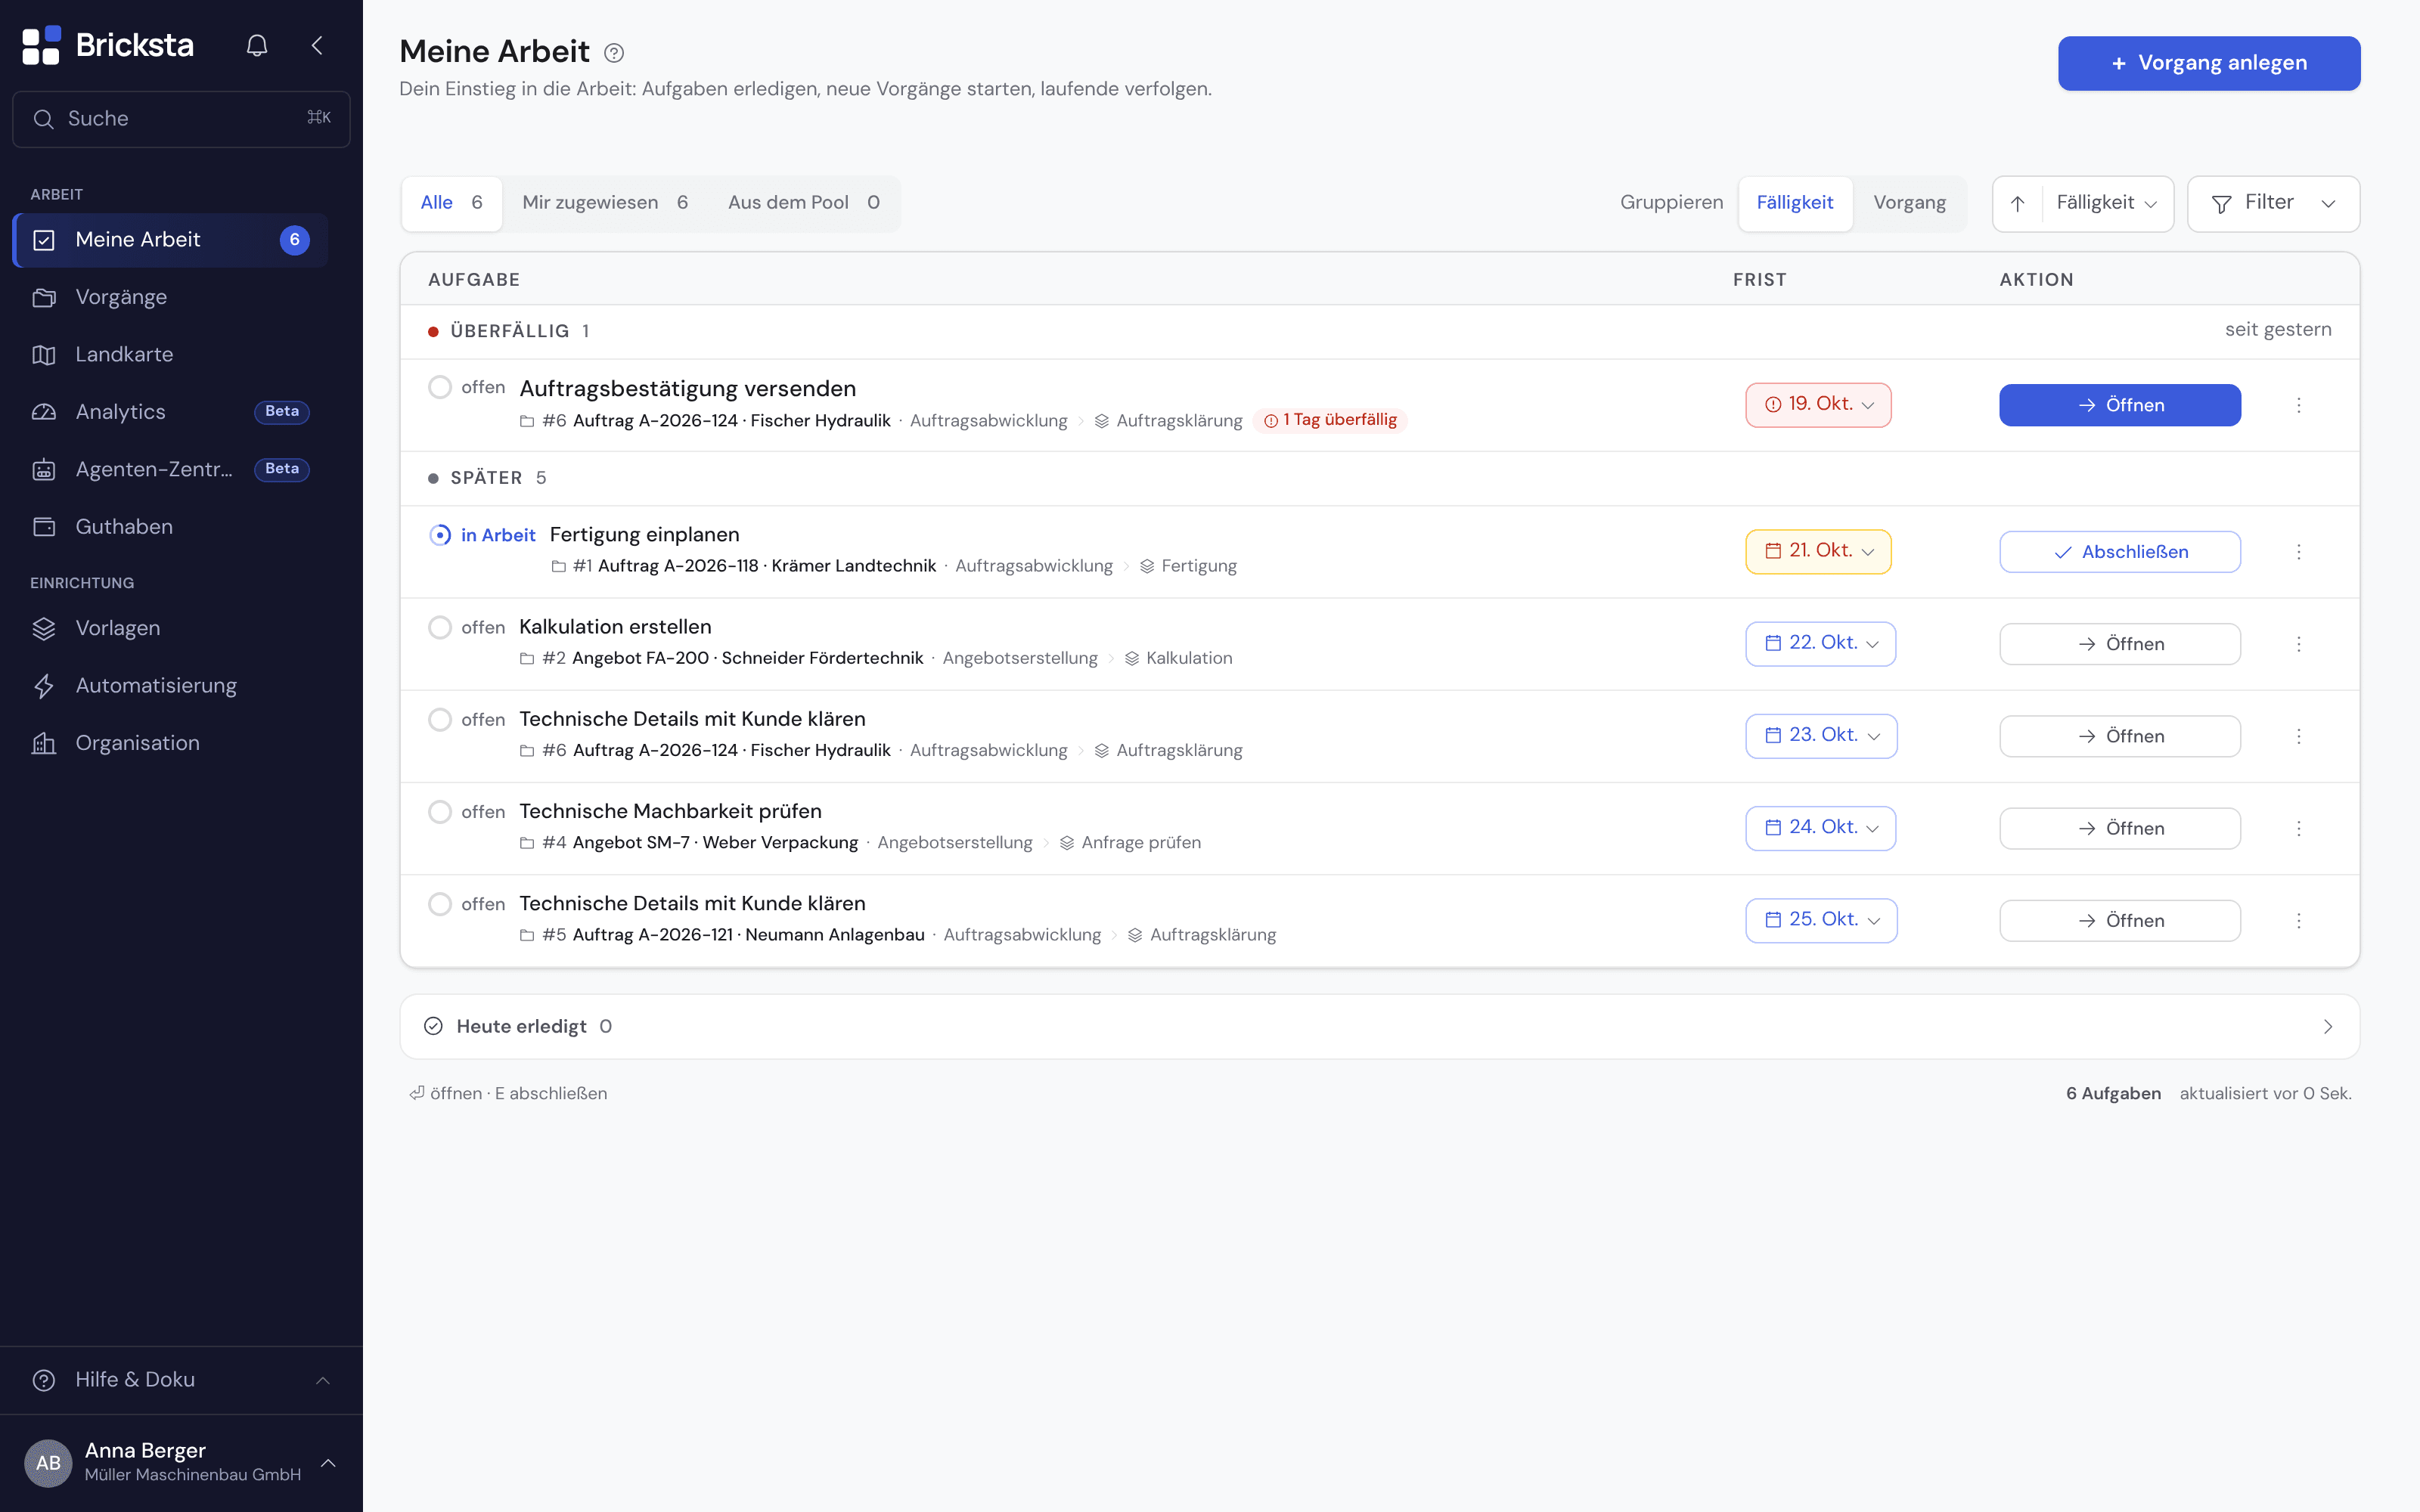Click the Vorgang anlegen button
The height and width of the screenshot is (1512, 2420).
tap(2208, 63)
